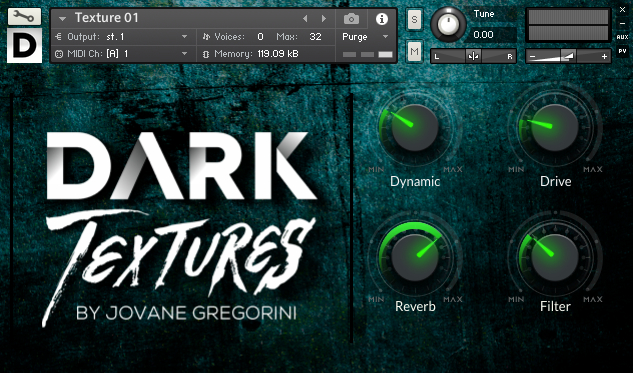Viewport: 633px width, 373px height.
Task: Click the D instrument logo icon
Action: [x=24, y=45]
